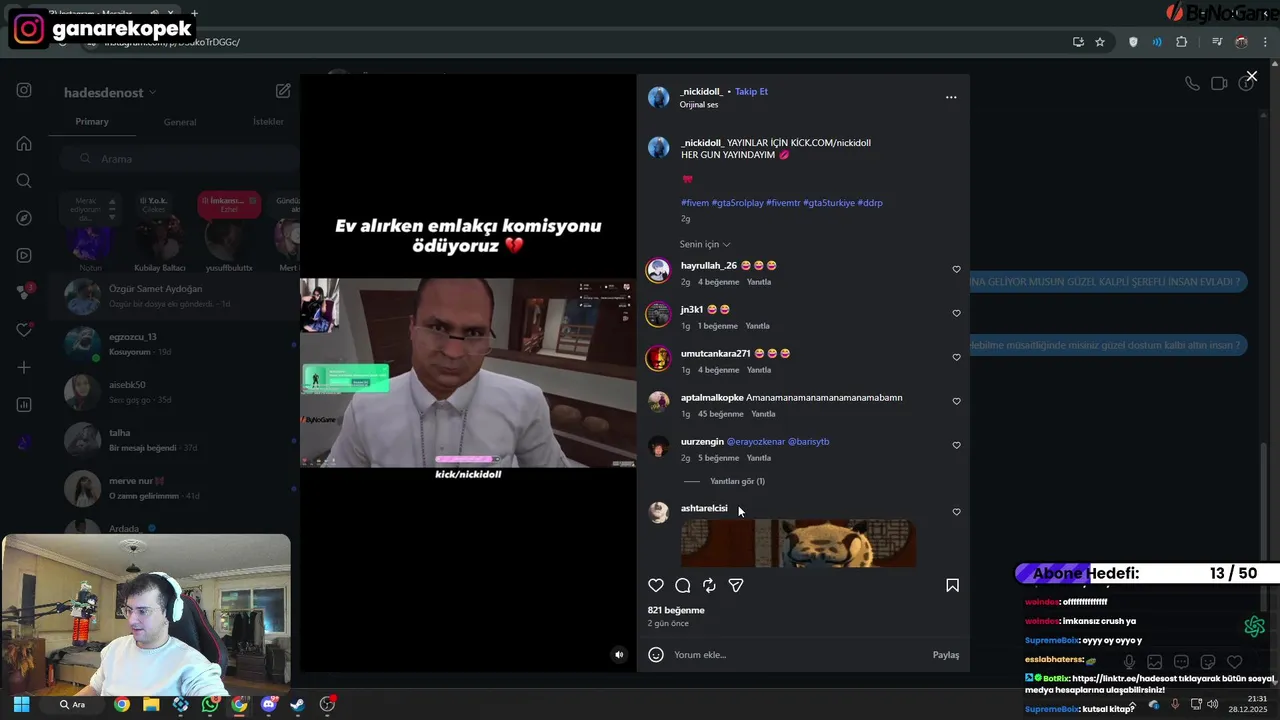Open emoji picker in comment box
The image size is (1280, 720).
point(656,655)
